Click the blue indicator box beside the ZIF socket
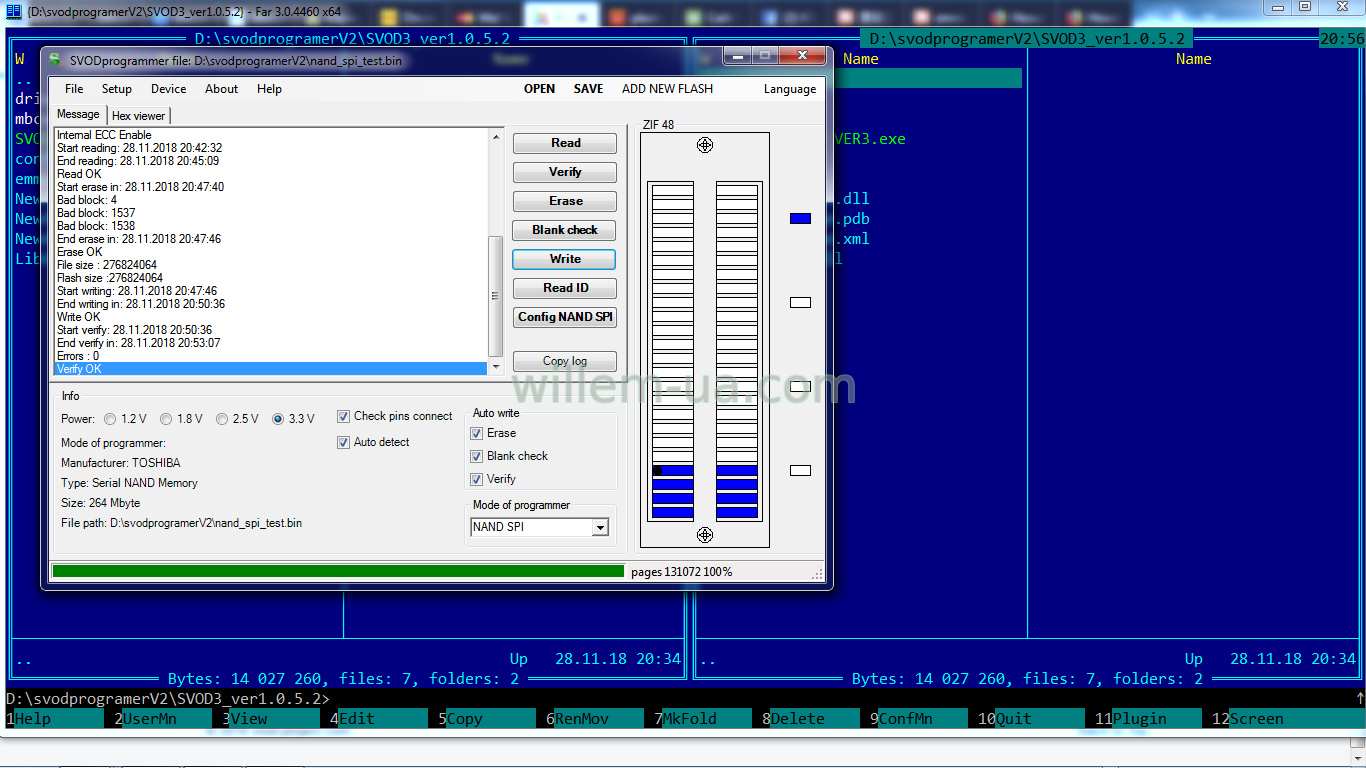The image size is (1366, 768). [x=800, y=218]
